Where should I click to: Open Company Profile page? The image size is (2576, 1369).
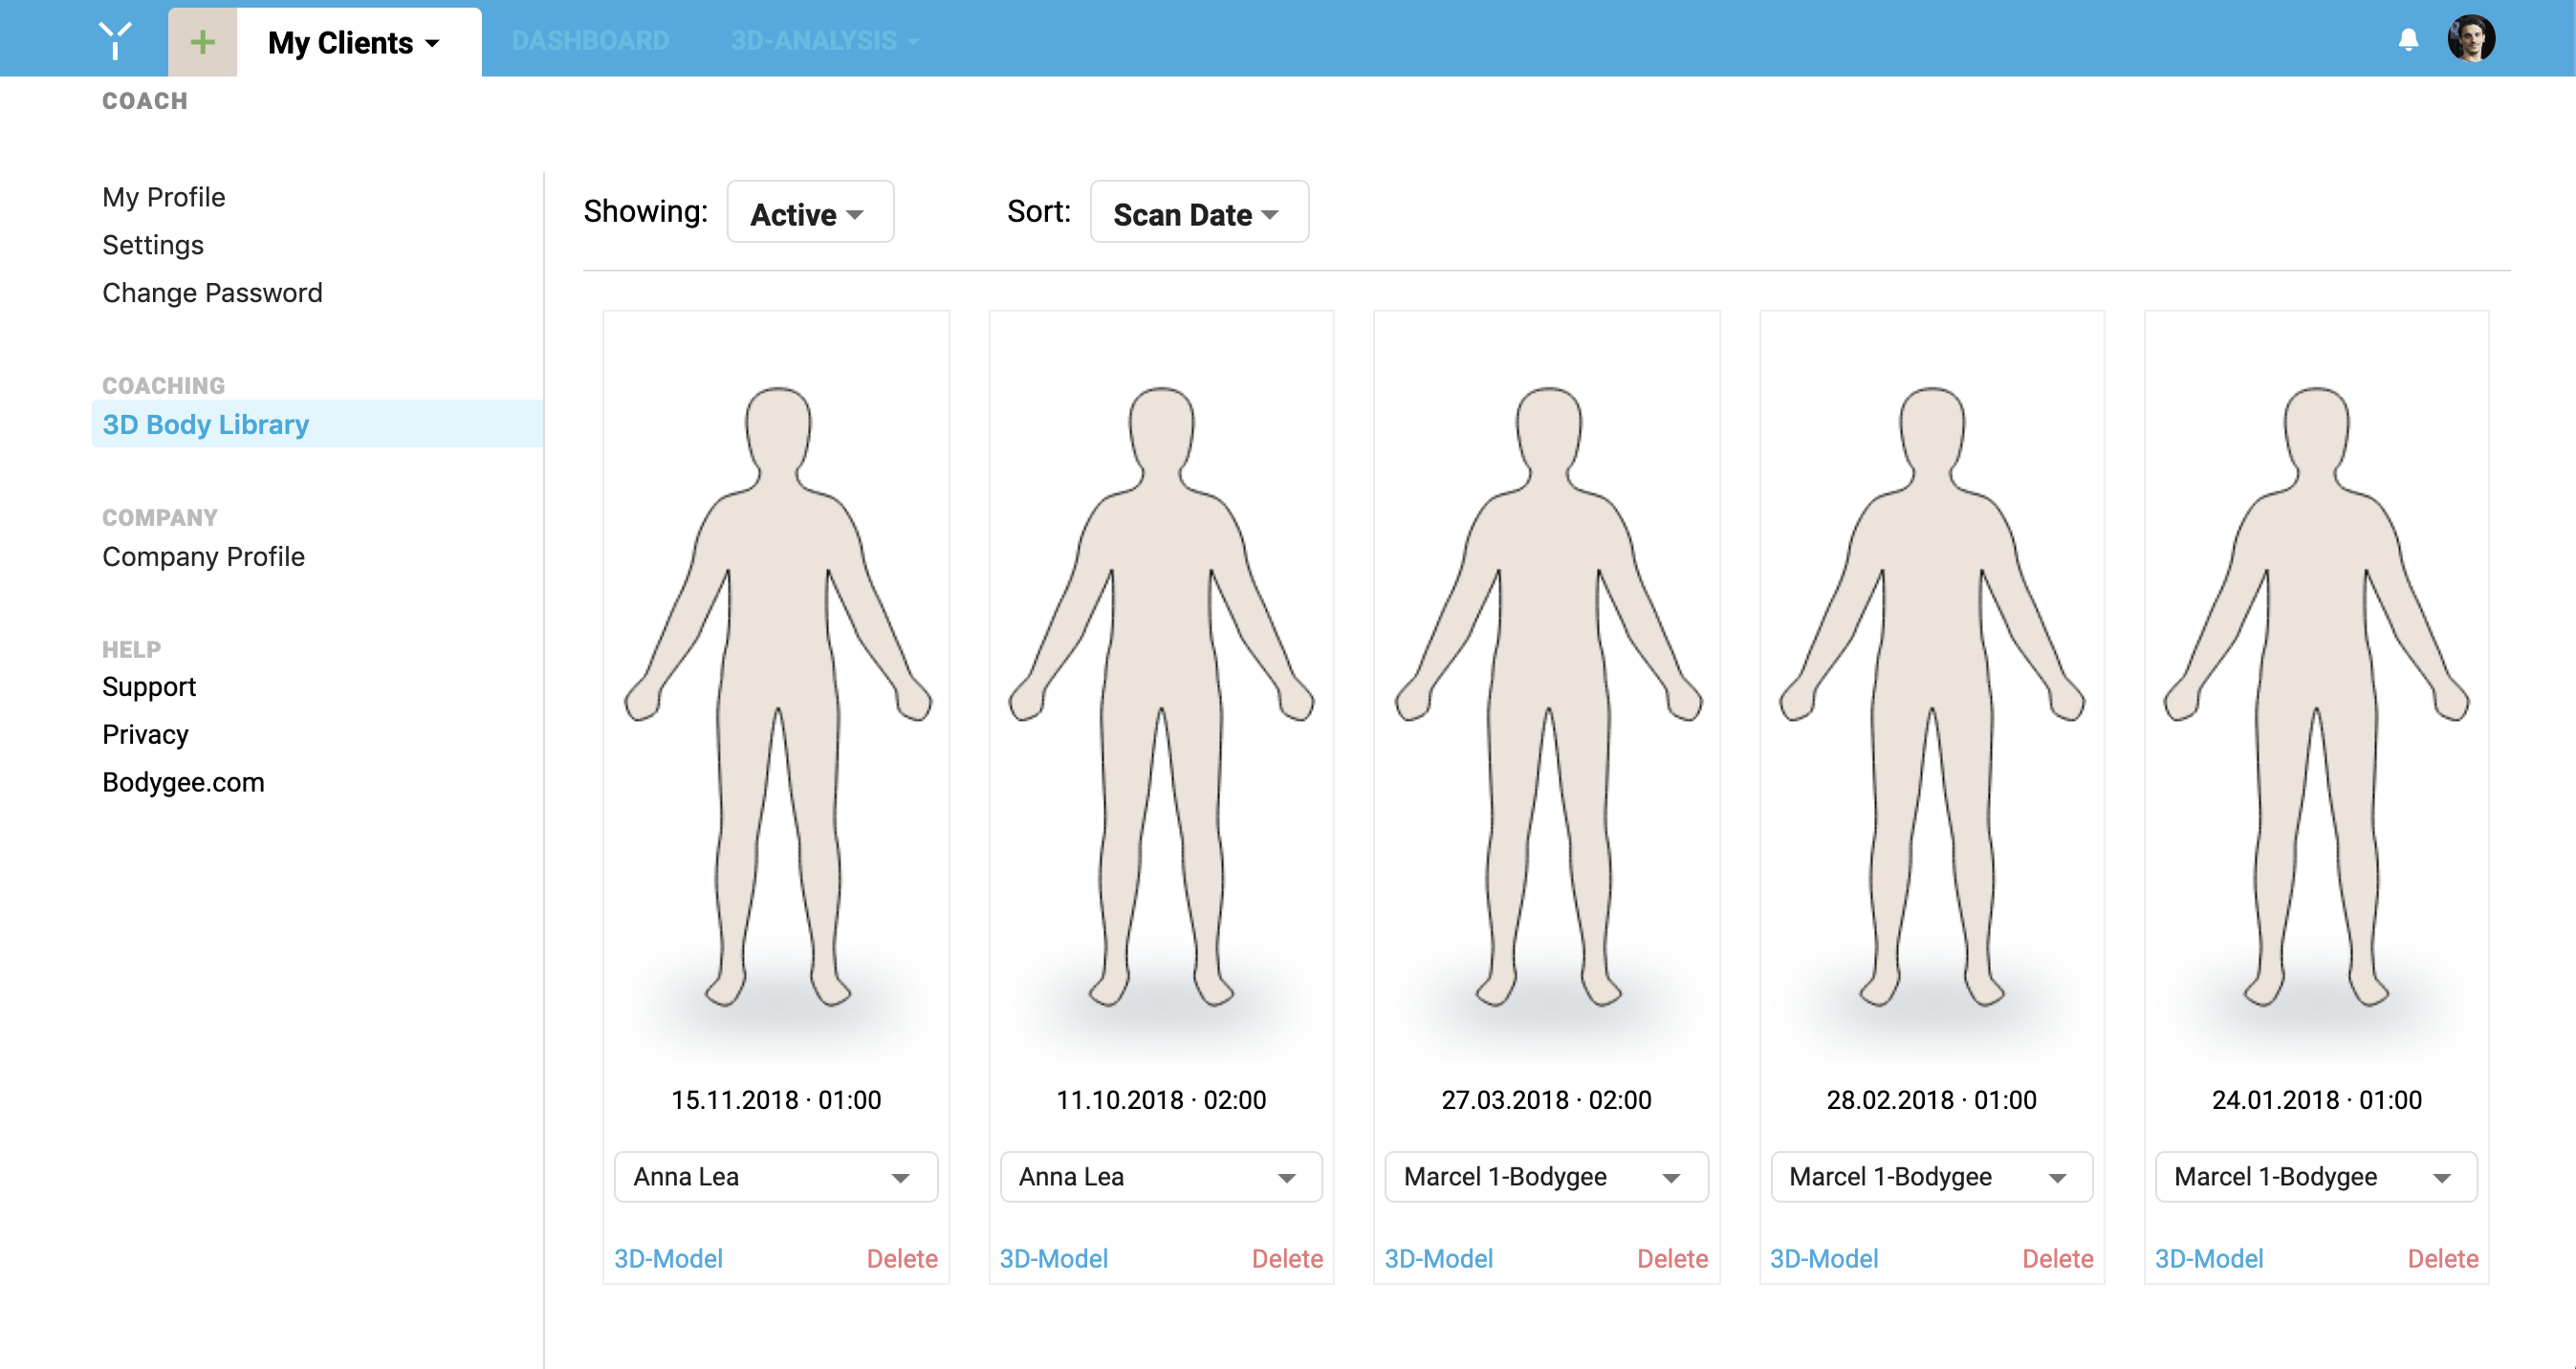[203, 556]
